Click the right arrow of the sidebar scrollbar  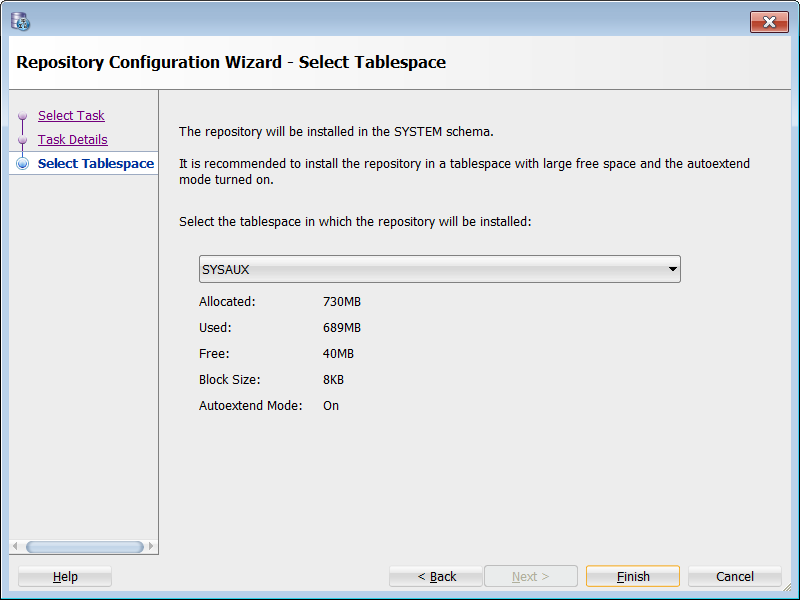152,547
